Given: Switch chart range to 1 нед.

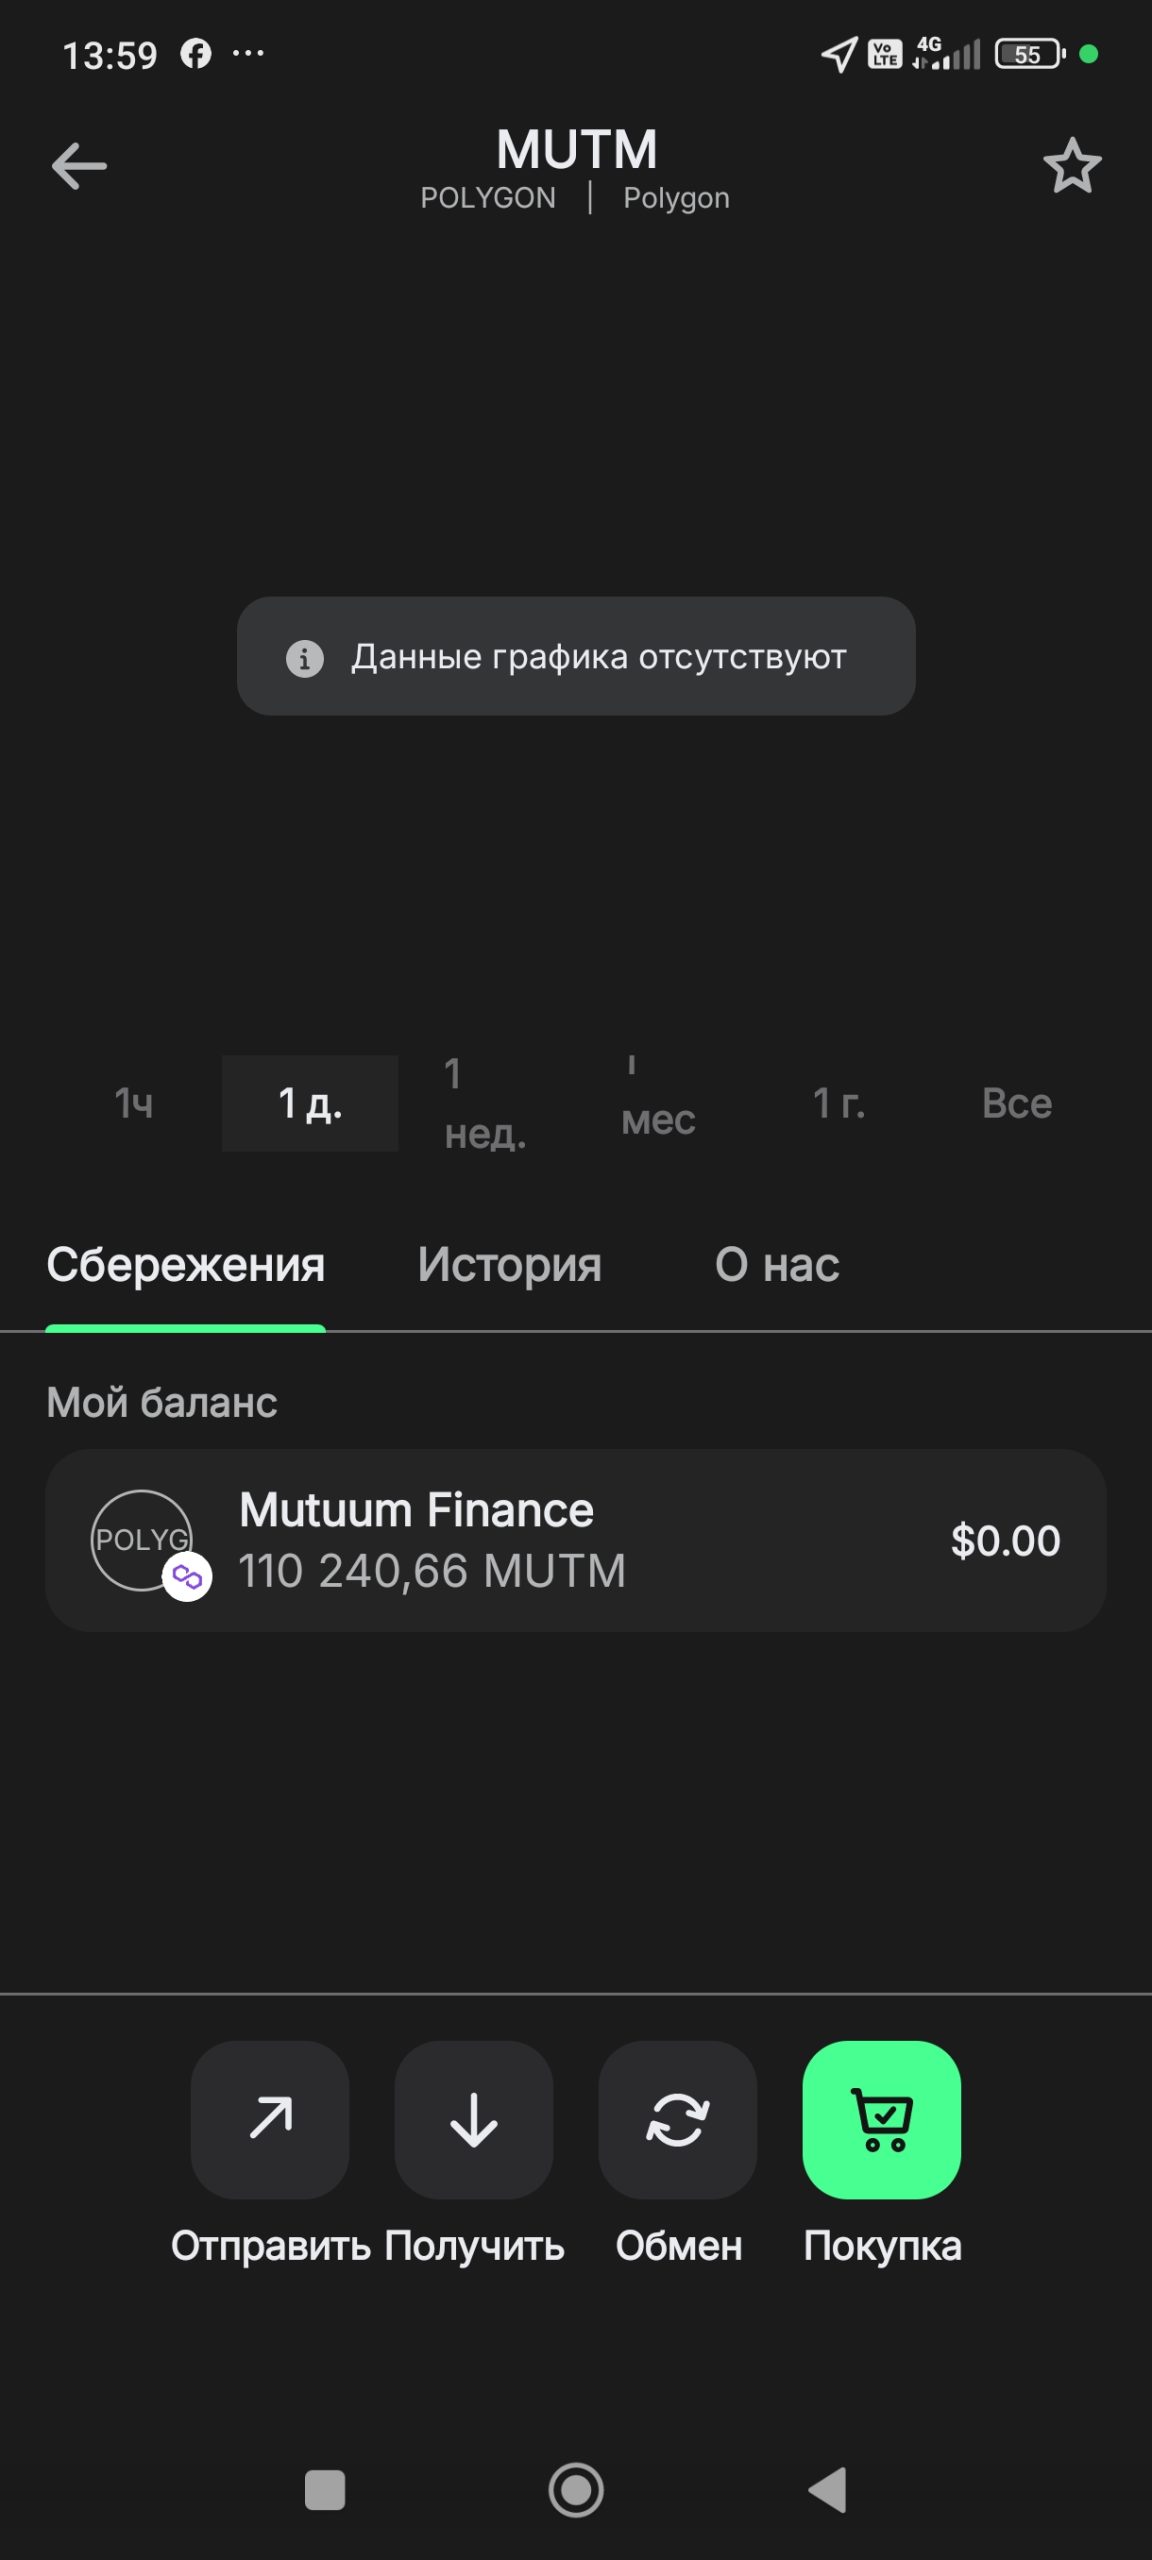Looking at the screenshot, I should (x=485, y=1103).
